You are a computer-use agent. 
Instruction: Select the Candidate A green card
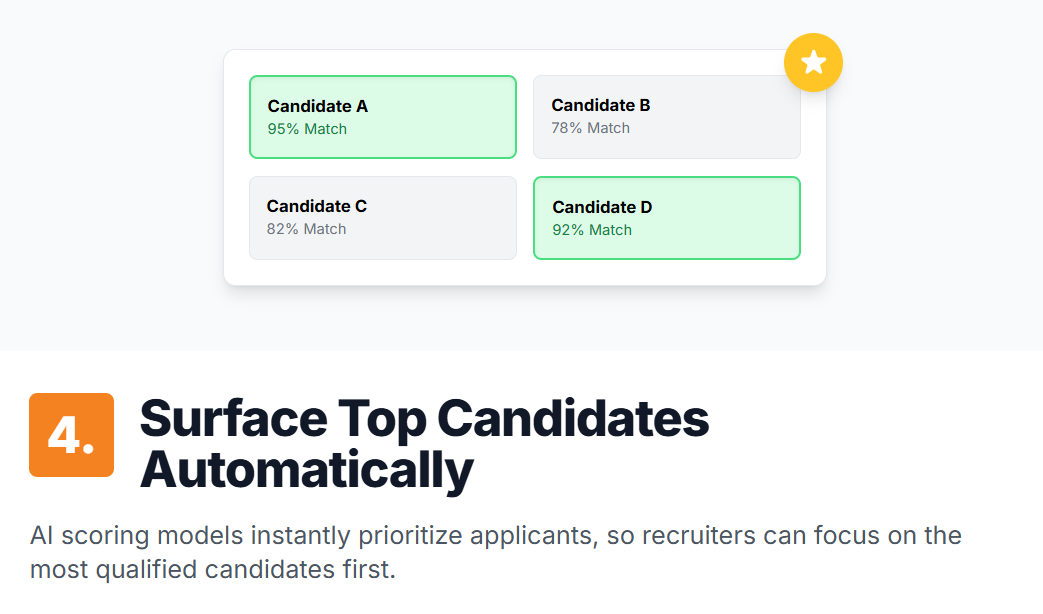[x=383, y=117]
